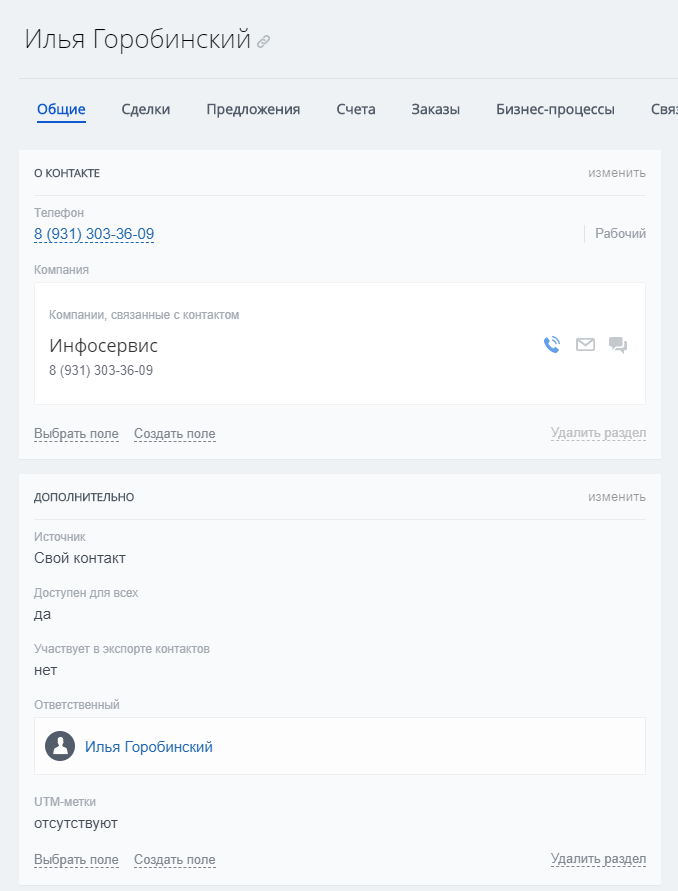Click the avatar icon of the responsible person
The height and width of the screenshot is (891, 678).
61,746
